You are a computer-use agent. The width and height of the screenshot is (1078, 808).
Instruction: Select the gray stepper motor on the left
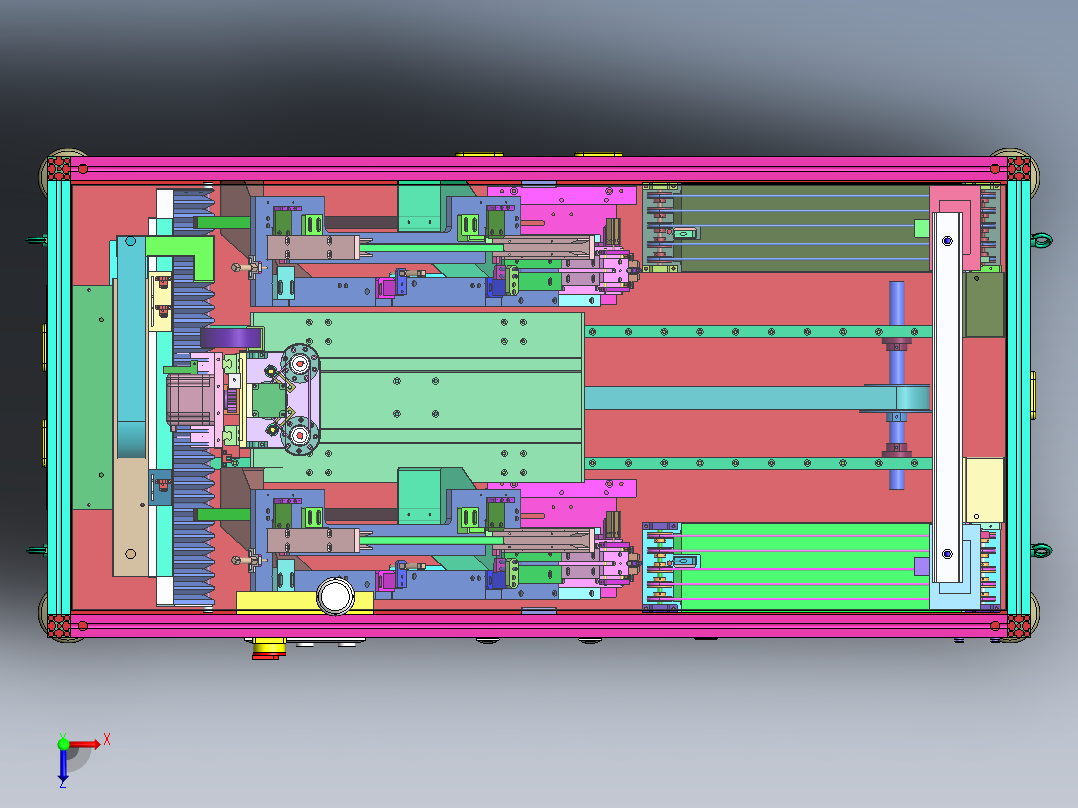click(x=188, y=399)
